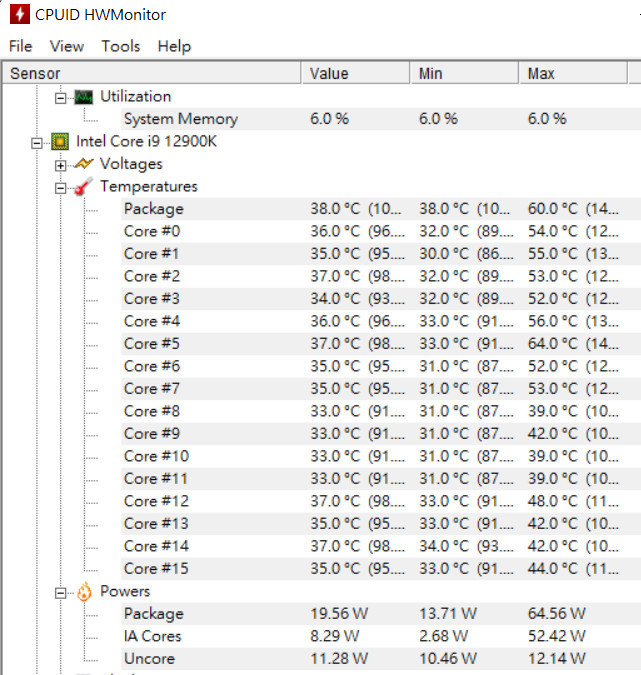Select the Core #9 row
641x675 pixels.
click(x=381, y=433)
